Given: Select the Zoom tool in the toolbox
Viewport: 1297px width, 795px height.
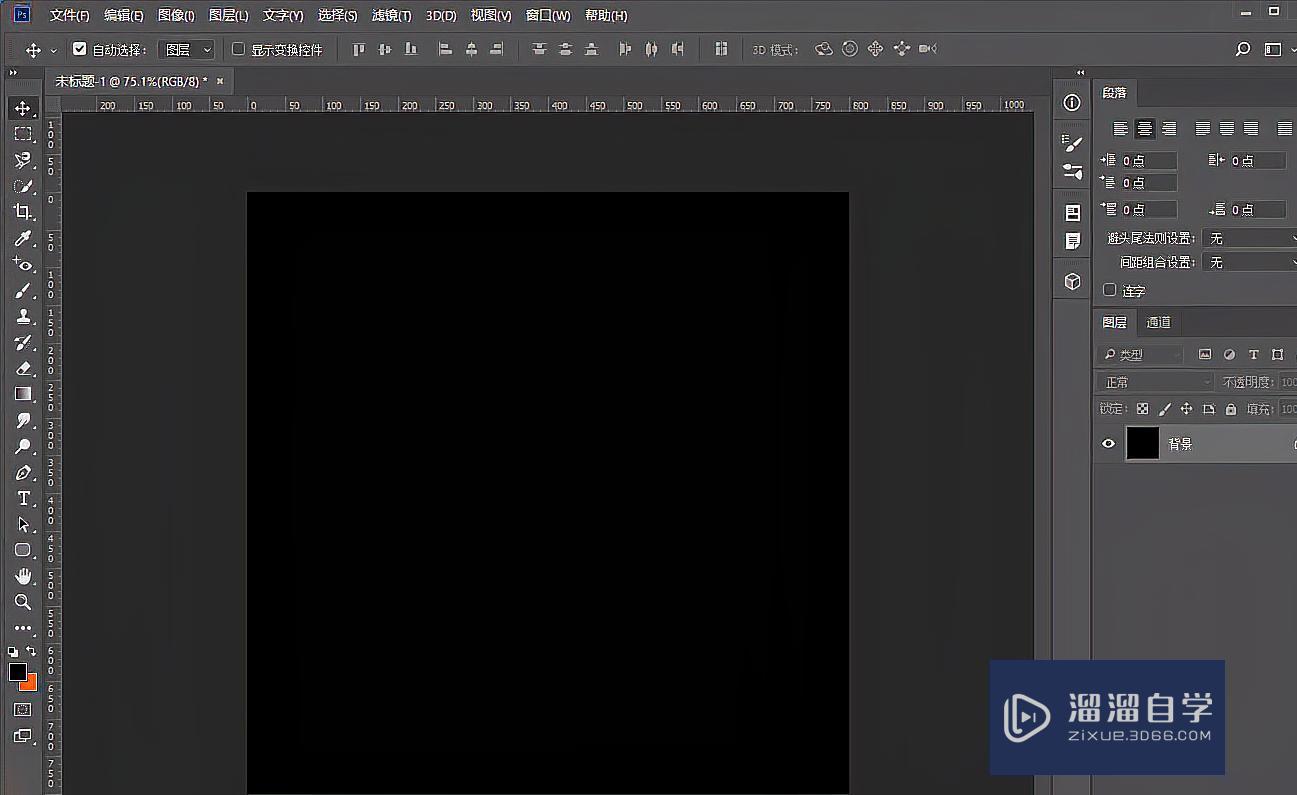Looking at the screenshot, I should [22, 602].
